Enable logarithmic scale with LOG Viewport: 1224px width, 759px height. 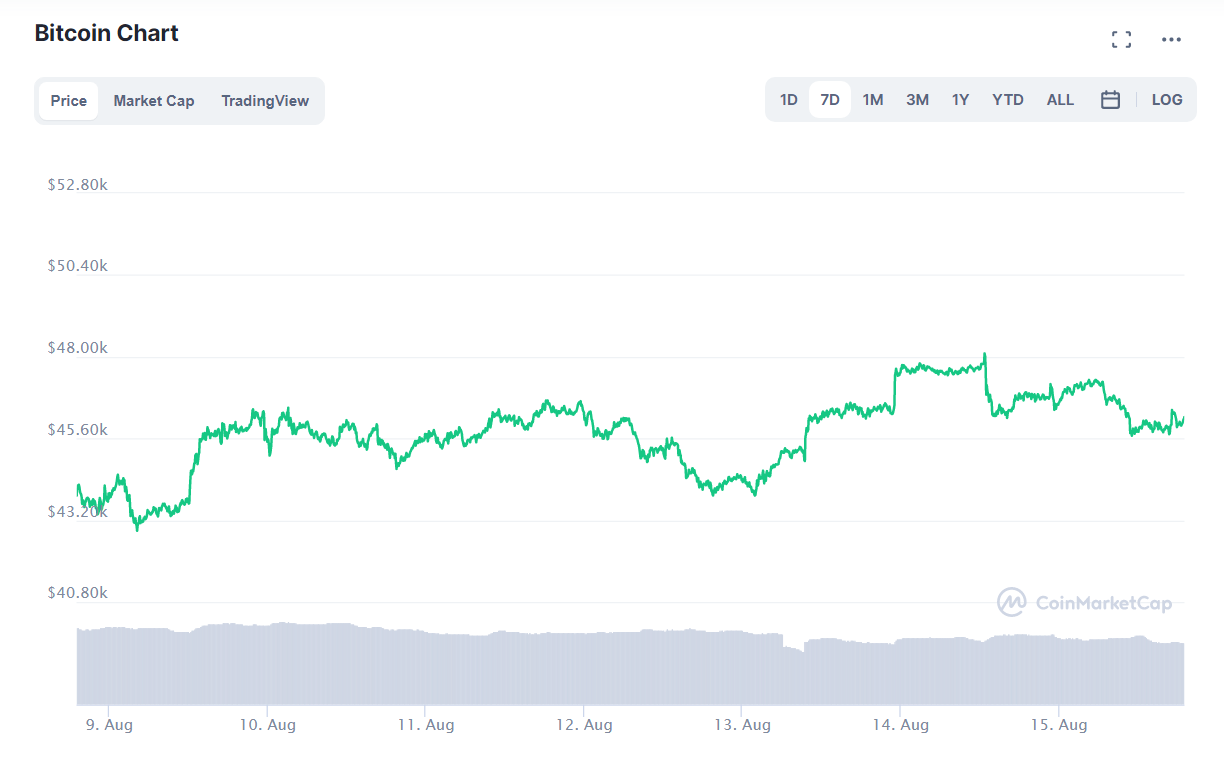click(x=1166, y=99)
